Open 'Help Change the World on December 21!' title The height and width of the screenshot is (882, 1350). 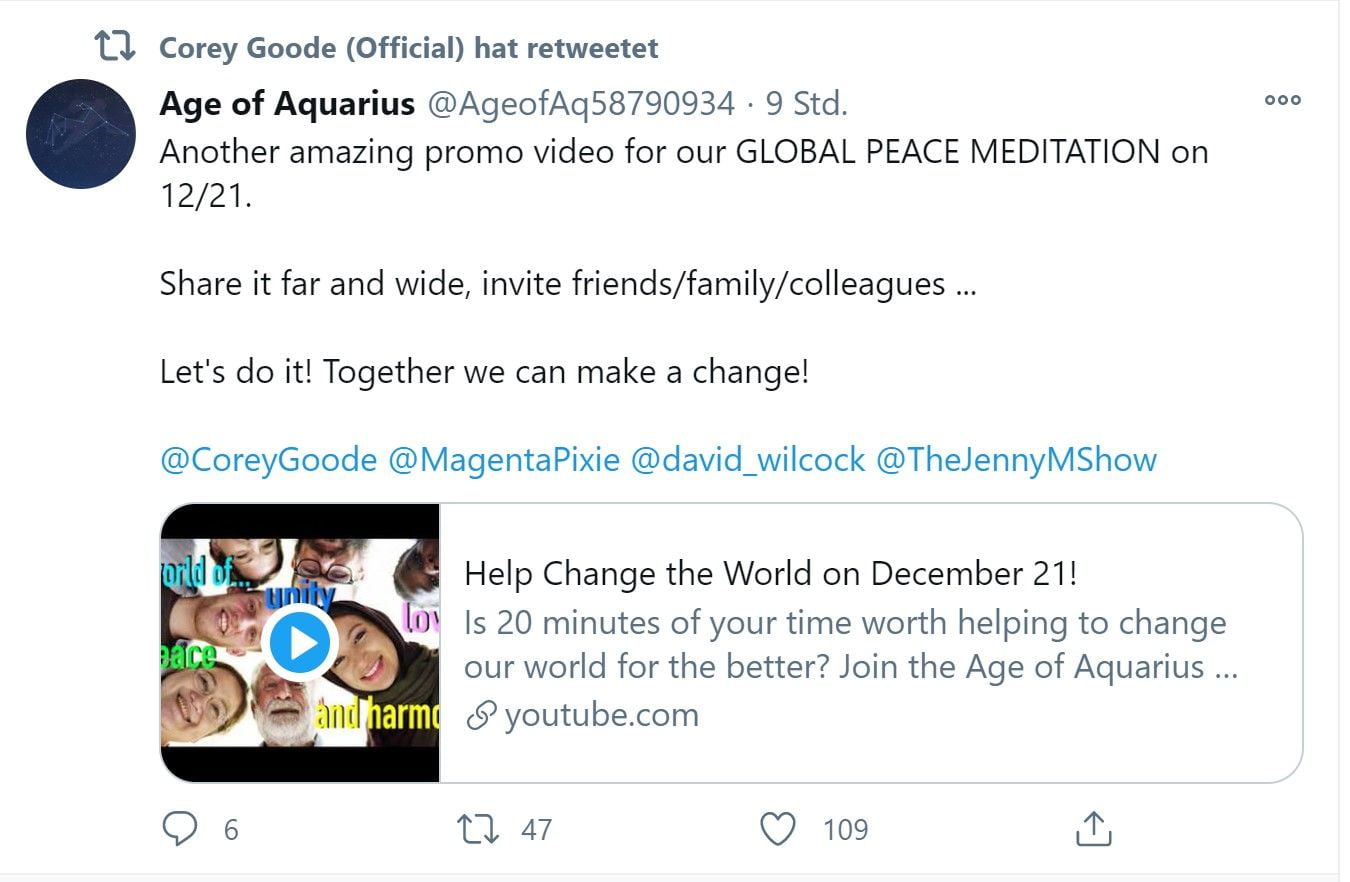[x=771, y=574]
